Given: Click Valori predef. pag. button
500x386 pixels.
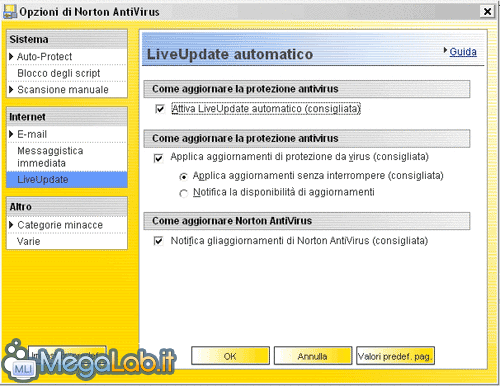Looking at the screenshot, I should [x=395, y=356].
